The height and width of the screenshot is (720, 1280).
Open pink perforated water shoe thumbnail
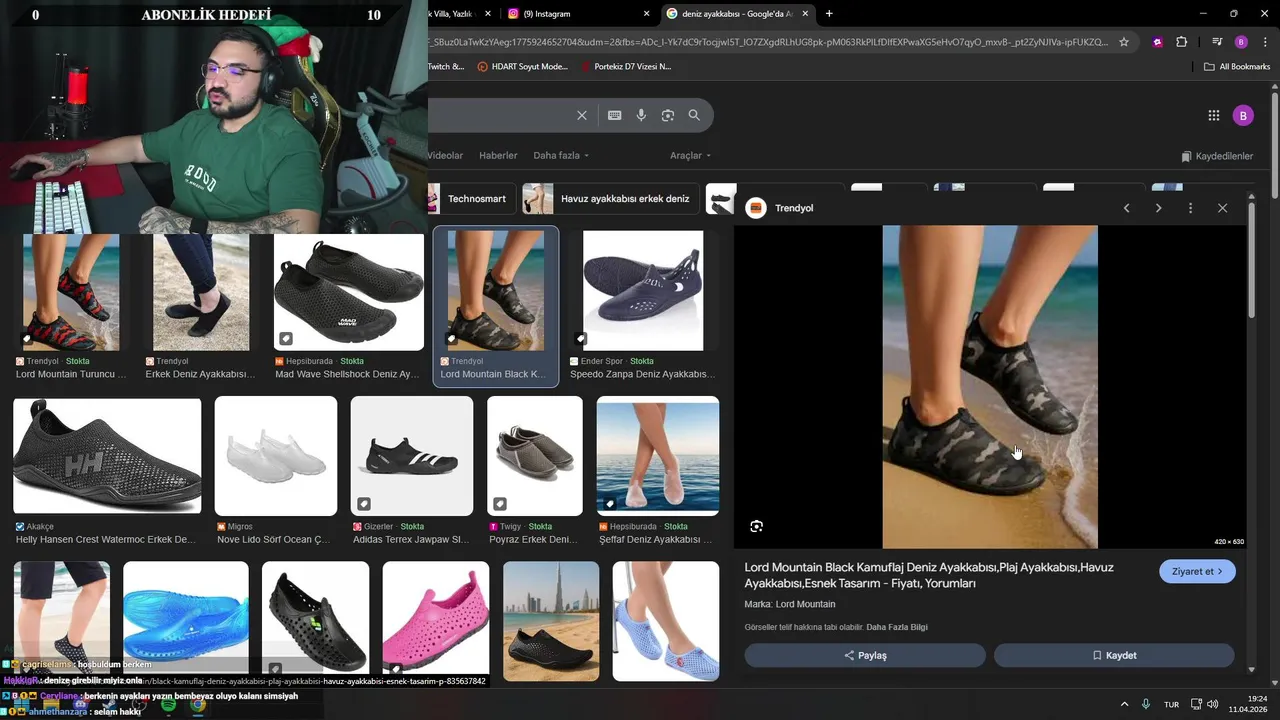(436, 619)
